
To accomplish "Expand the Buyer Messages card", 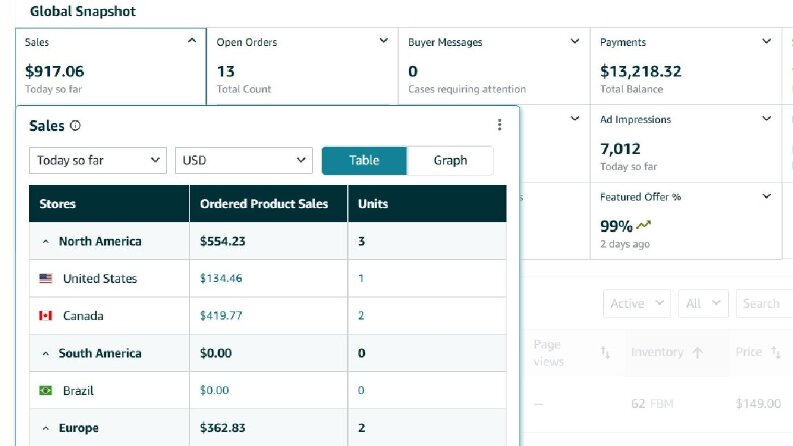I will click(x=575, y=41).
